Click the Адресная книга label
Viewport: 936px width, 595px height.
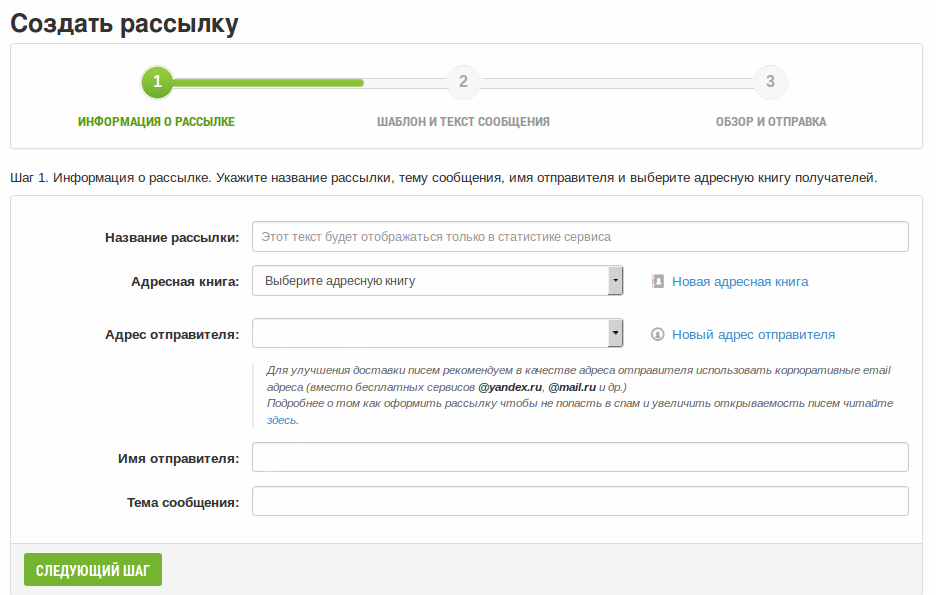pos(185,282)
